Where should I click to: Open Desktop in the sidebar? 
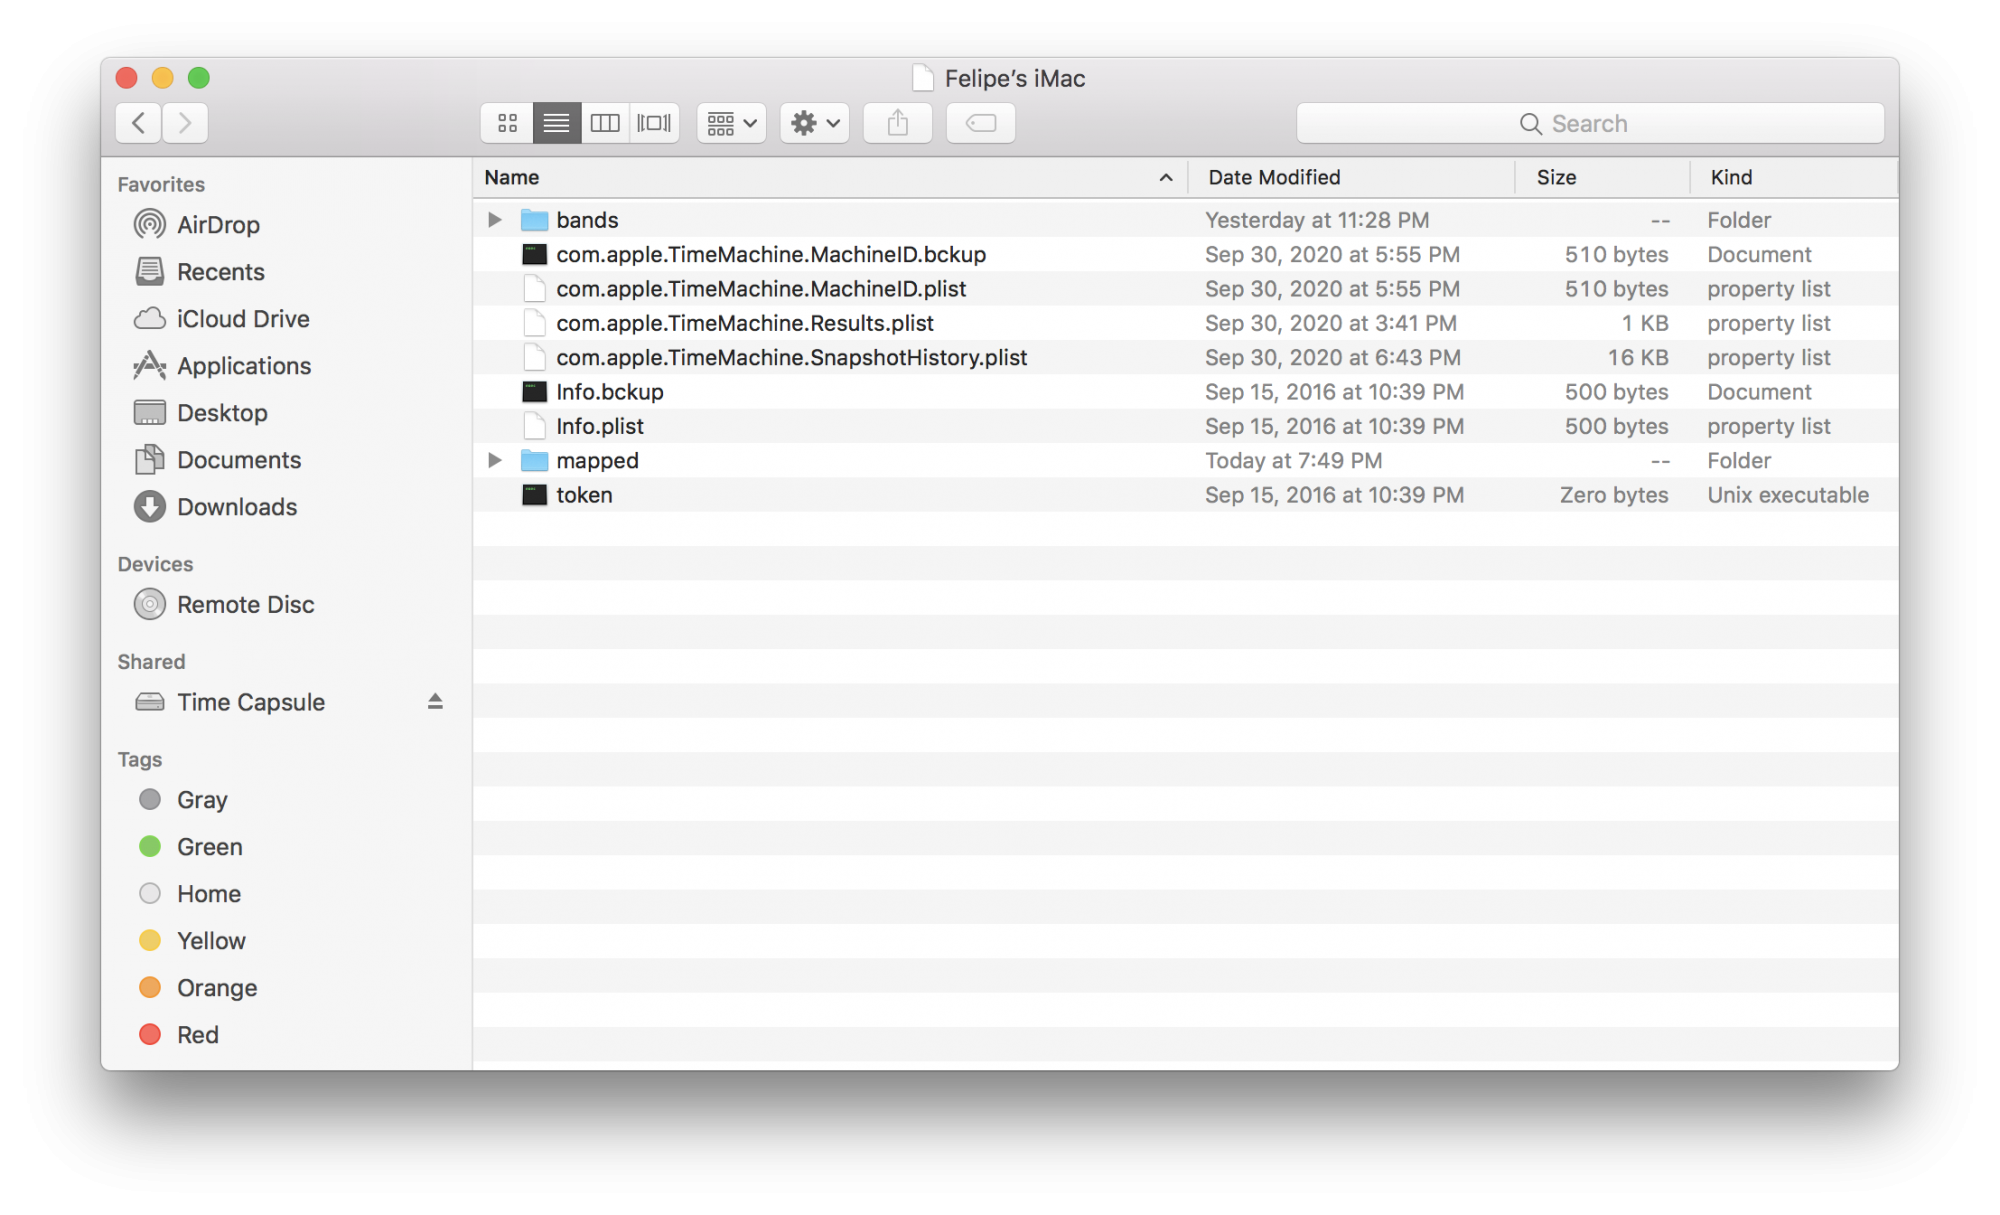(222, 413)
